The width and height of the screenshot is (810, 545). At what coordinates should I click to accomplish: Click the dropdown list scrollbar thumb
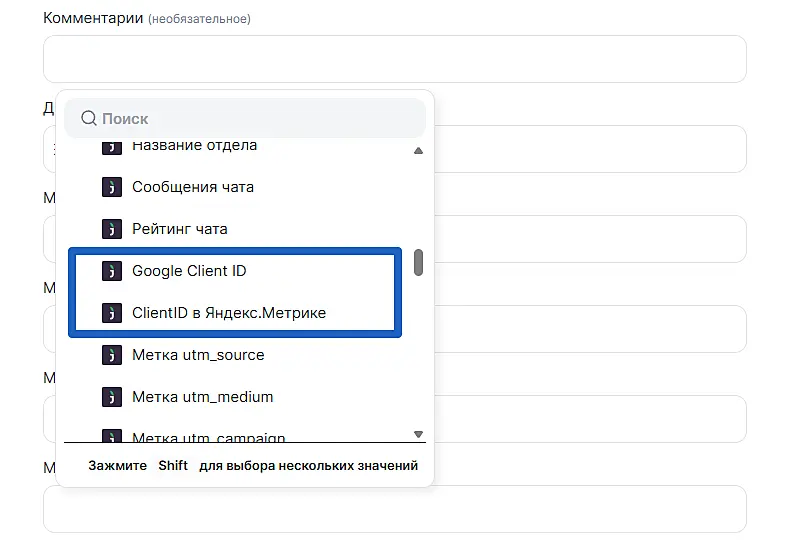pos(418,262)
